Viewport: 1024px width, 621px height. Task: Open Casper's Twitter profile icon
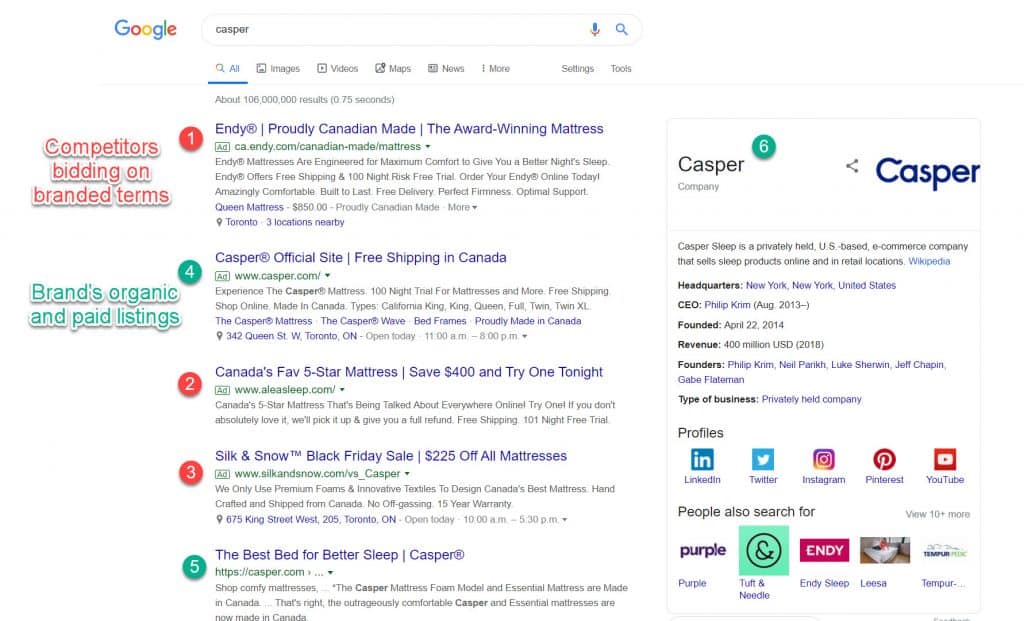pos(763,460)
